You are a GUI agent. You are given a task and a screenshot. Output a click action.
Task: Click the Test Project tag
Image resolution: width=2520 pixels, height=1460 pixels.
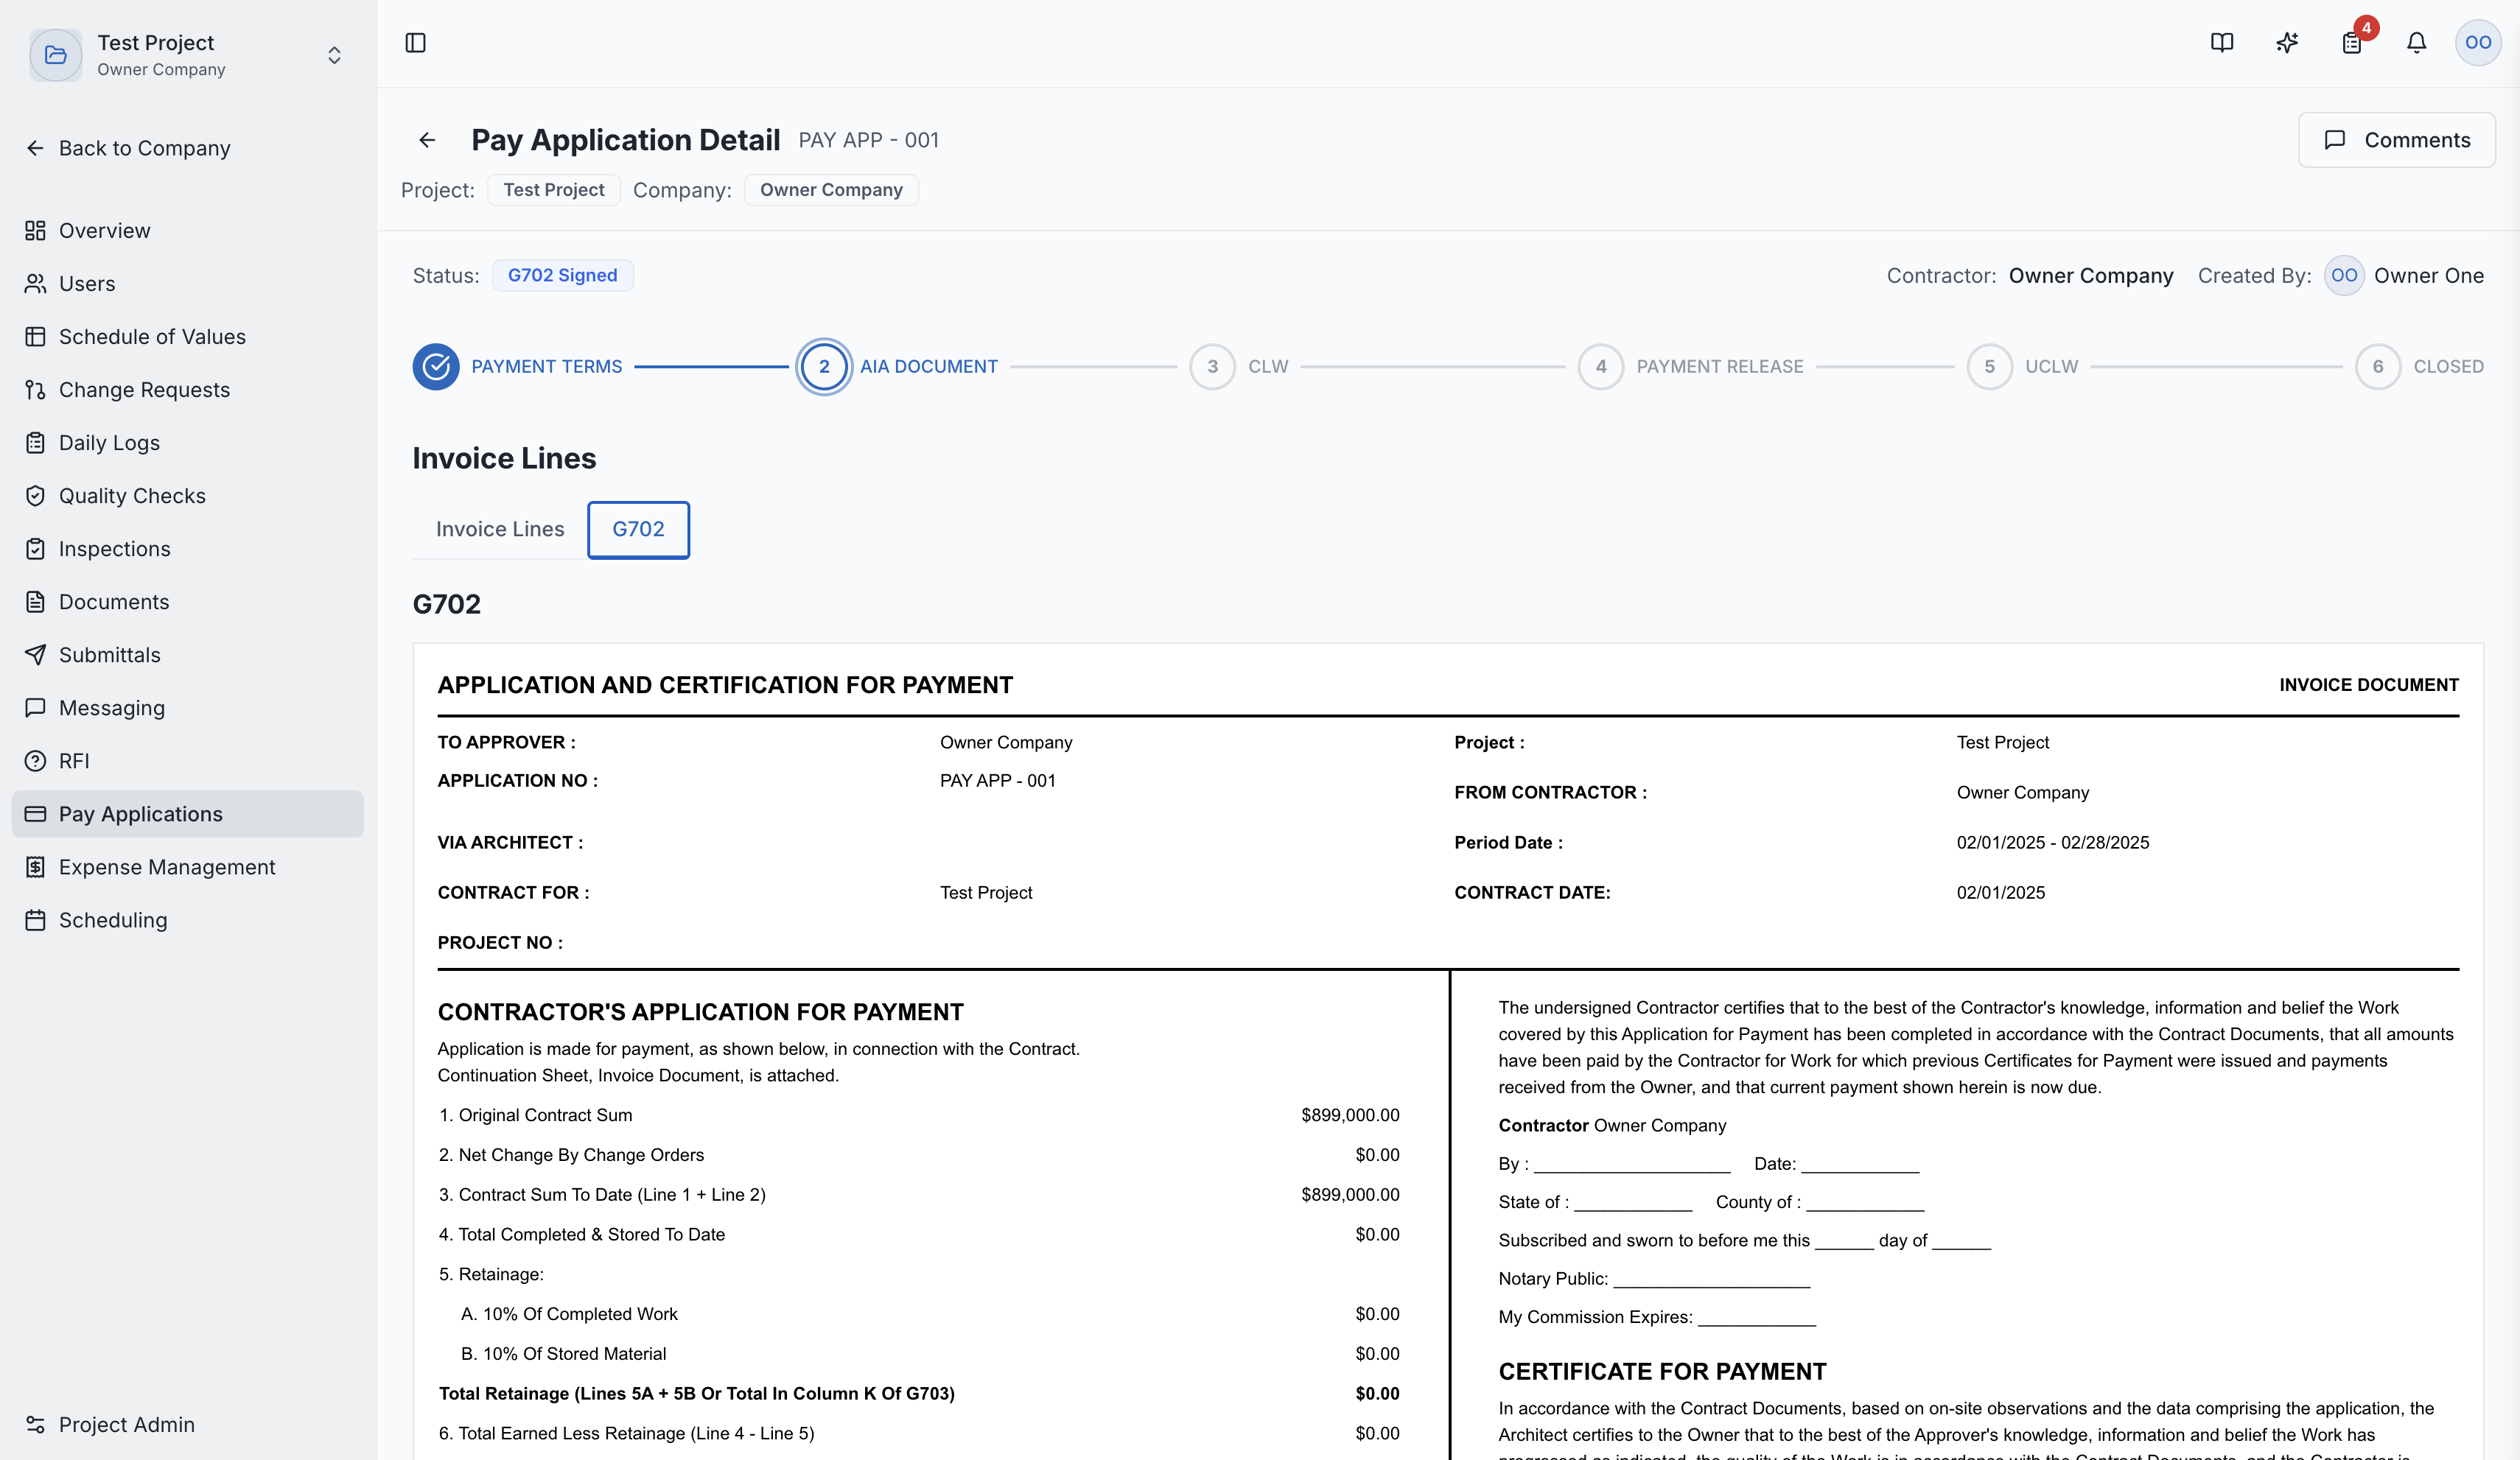pyautogui.click(x=554, y=190)
